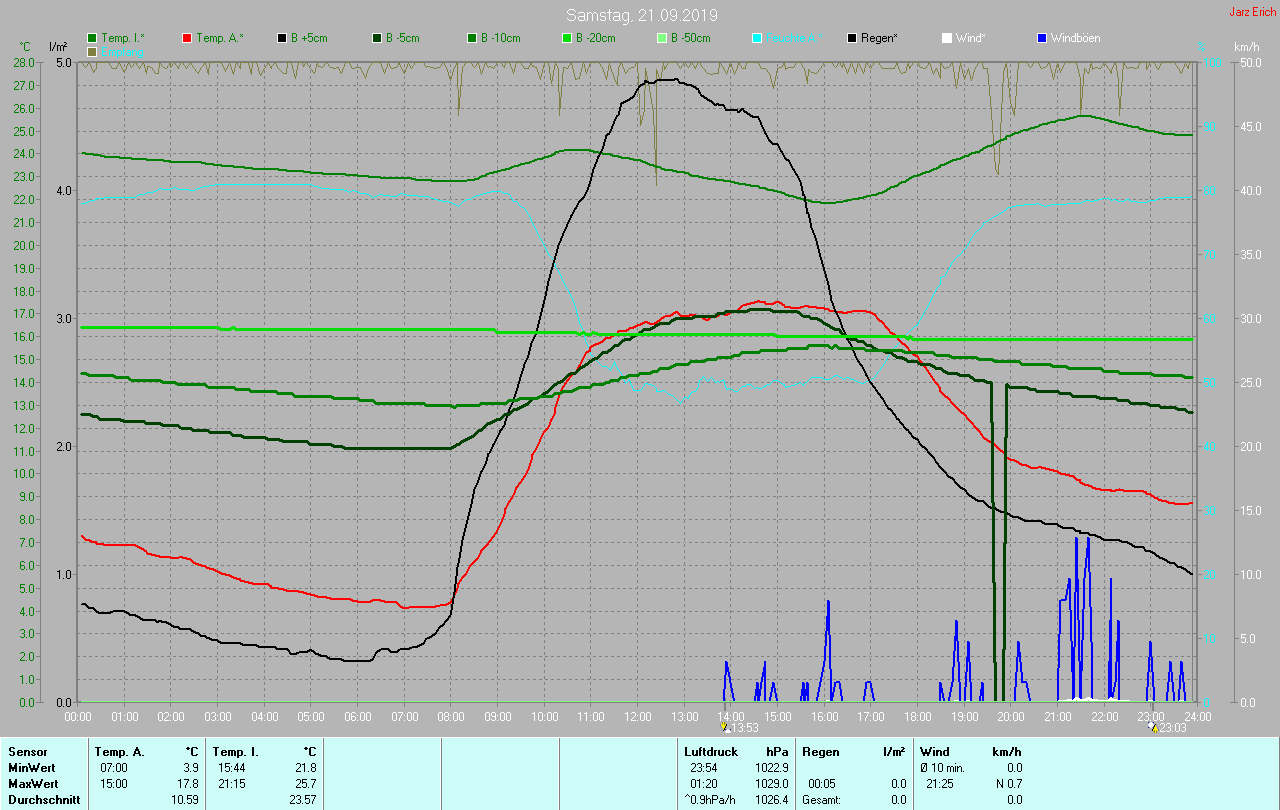Click the Temp. A. column header in table

[x=120, y=752]
